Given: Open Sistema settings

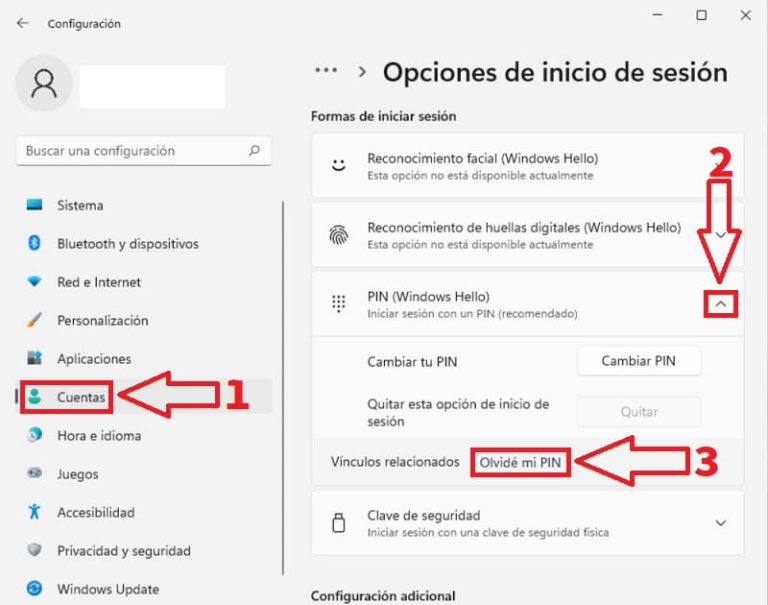Looking at the screenshot, I should coord(80,205).
